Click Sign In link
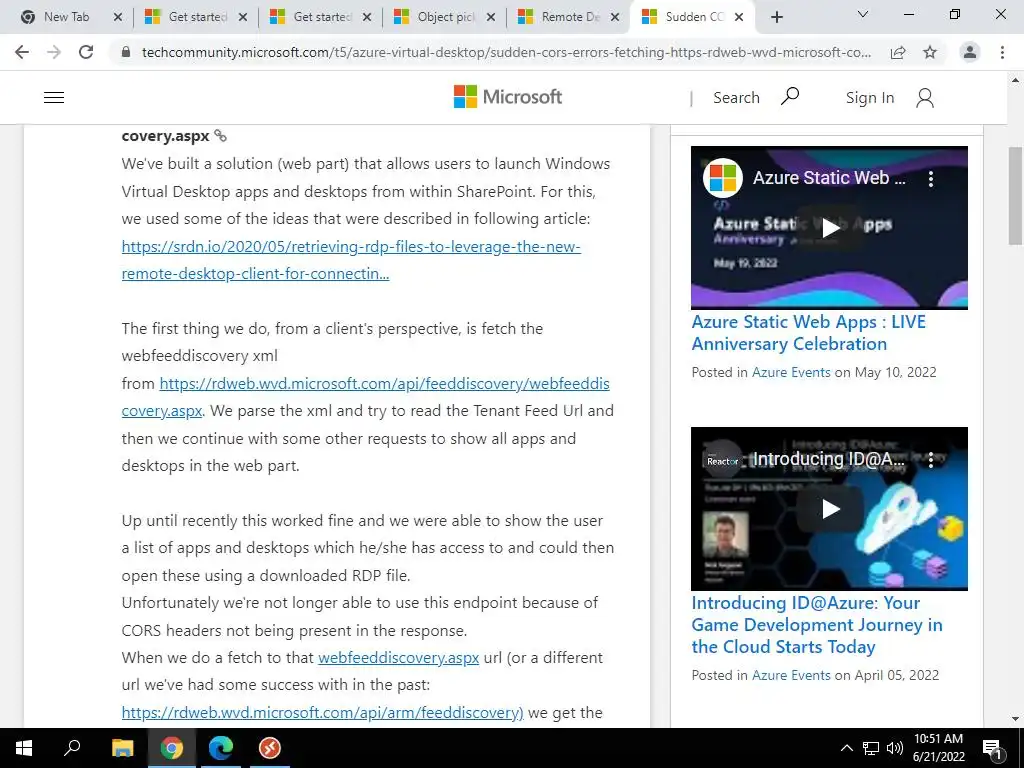This screenshot has height=768, width=1024. coord(870,98)
